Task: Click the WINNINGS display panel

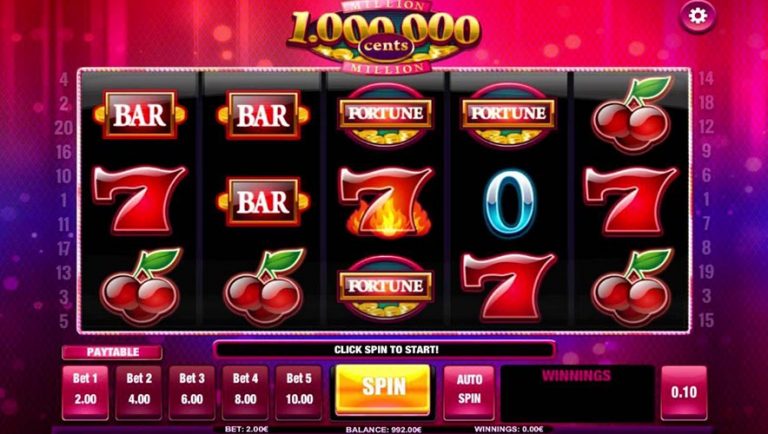Action: point(577,393)
